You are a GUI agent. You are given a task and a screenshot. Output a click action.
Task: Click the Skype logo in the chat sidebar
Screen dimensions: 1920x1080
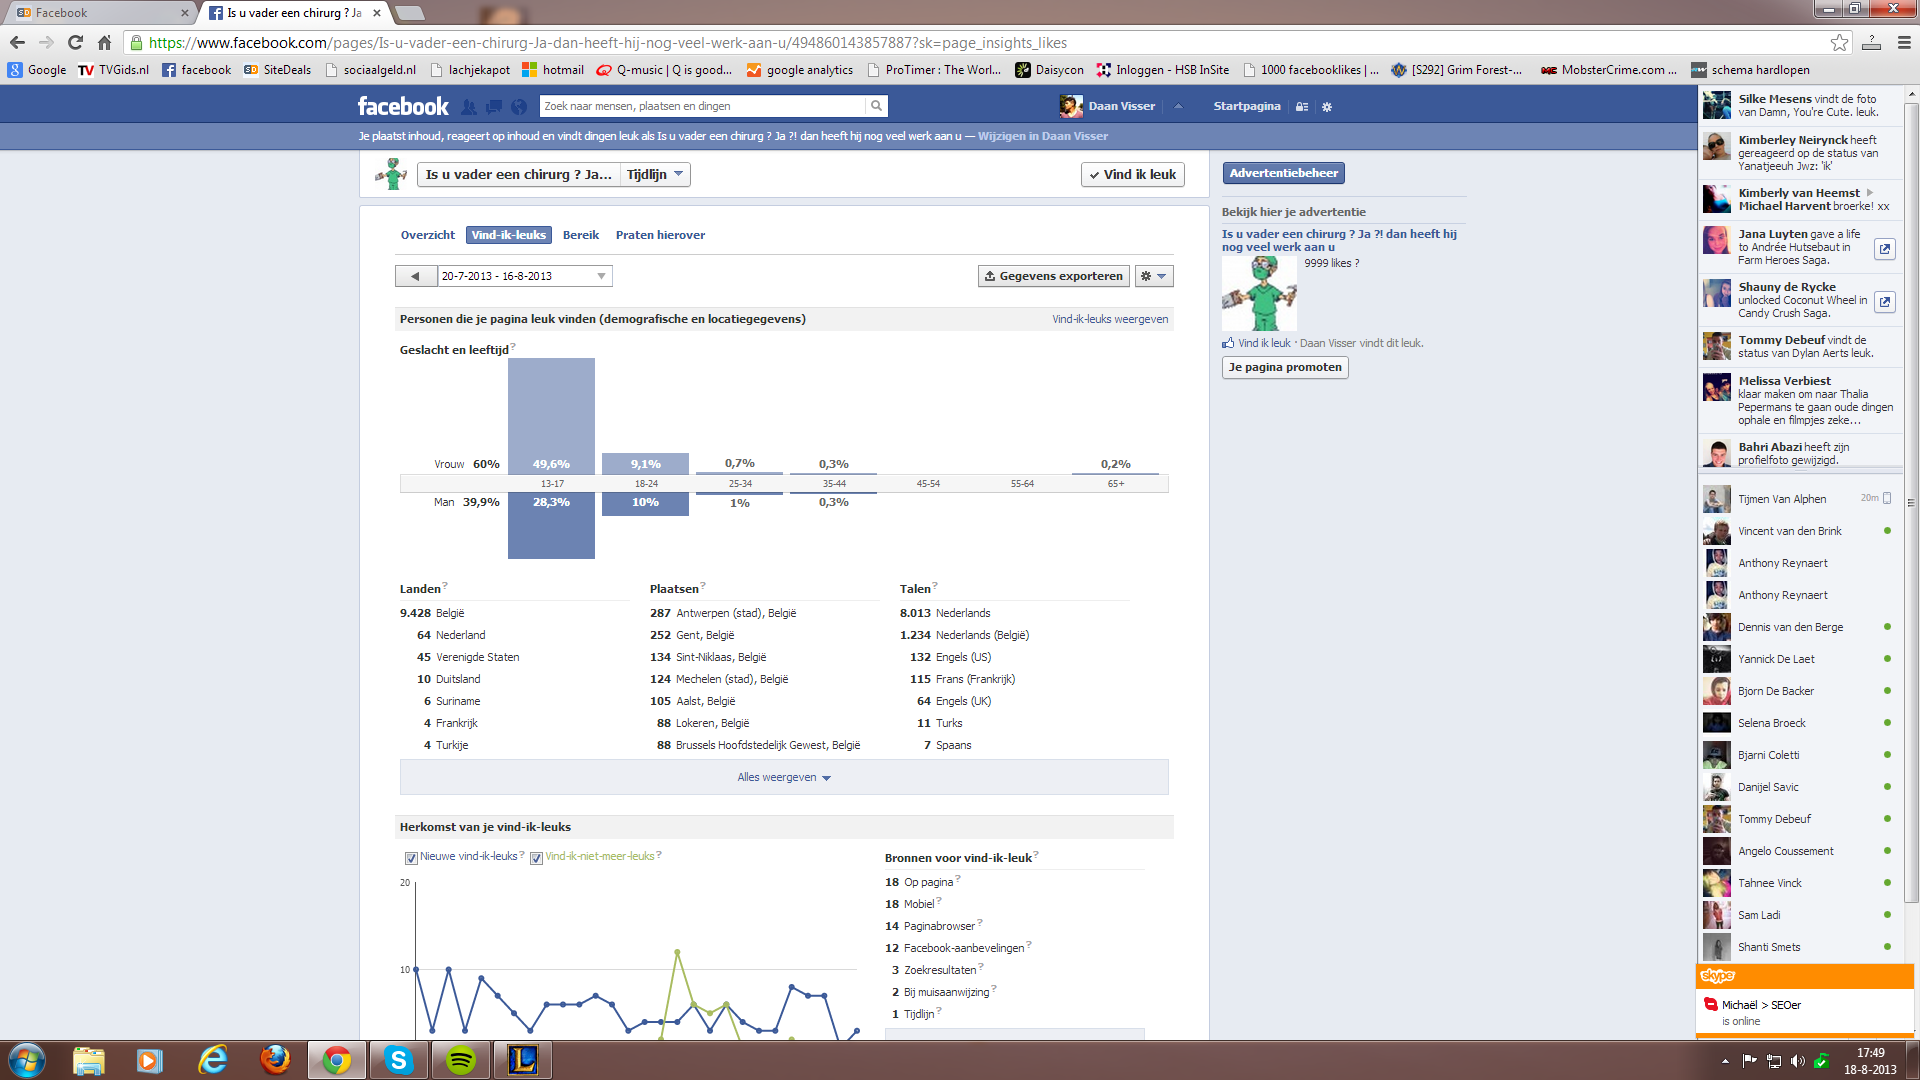pos(1718,976)
